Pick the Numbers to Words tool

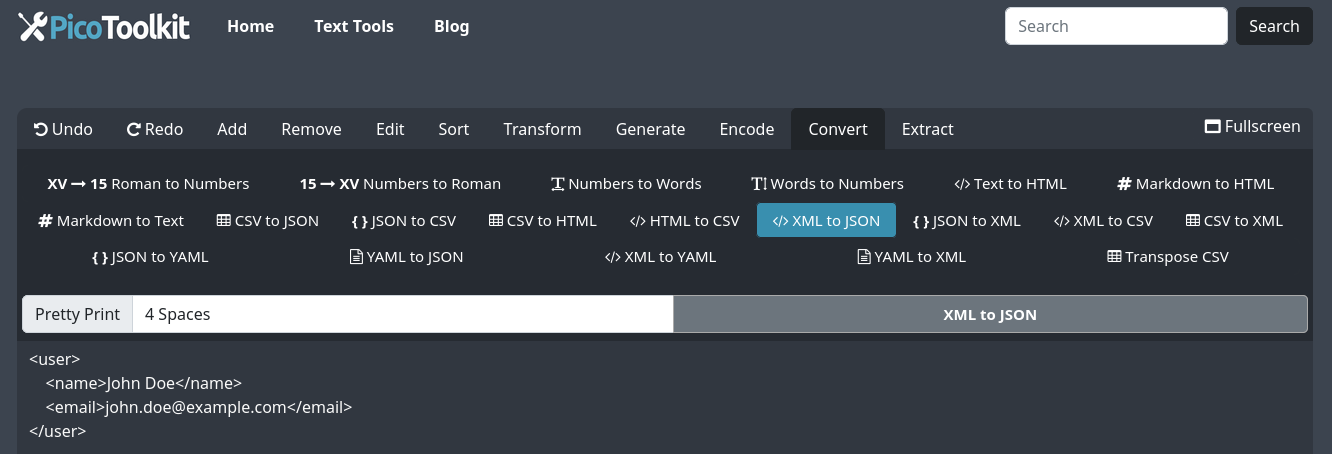pos(626,184)
